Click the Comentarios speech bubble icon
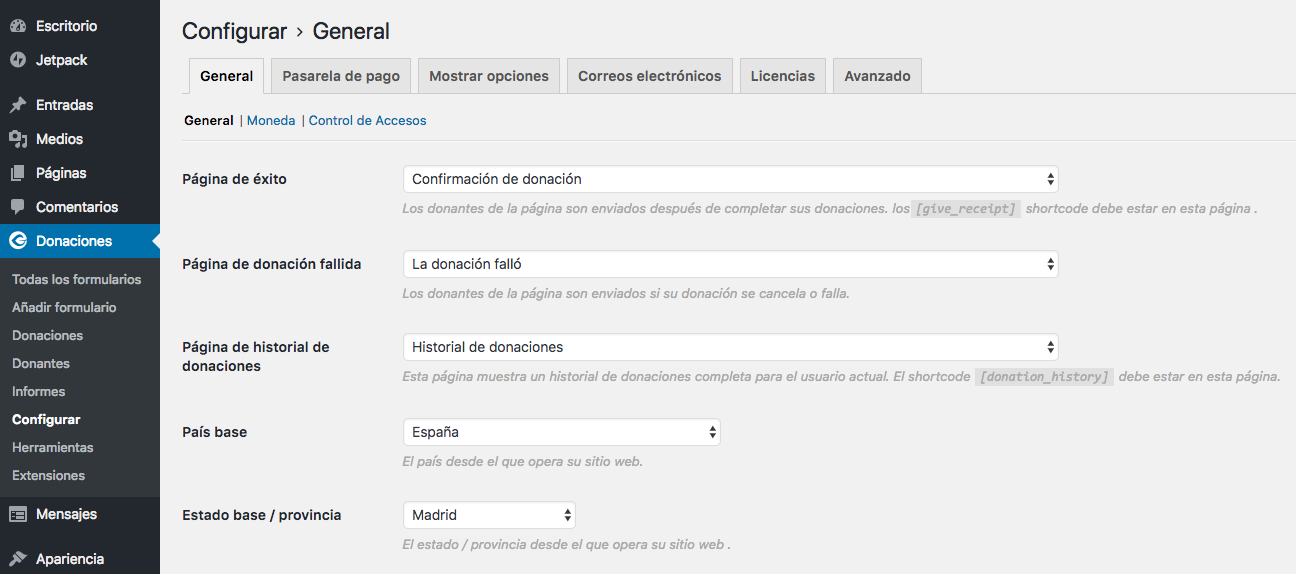Screen dimensions: 1296x574 pos(18,207)
